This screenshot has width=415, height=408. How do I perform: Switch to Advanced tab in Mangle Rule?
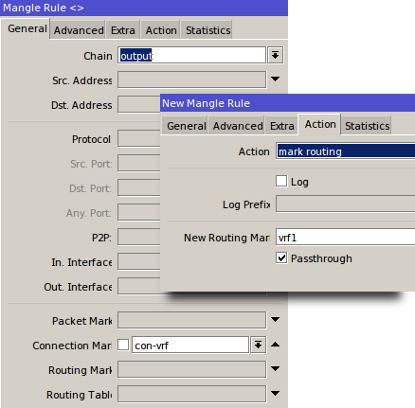point(79,30)
